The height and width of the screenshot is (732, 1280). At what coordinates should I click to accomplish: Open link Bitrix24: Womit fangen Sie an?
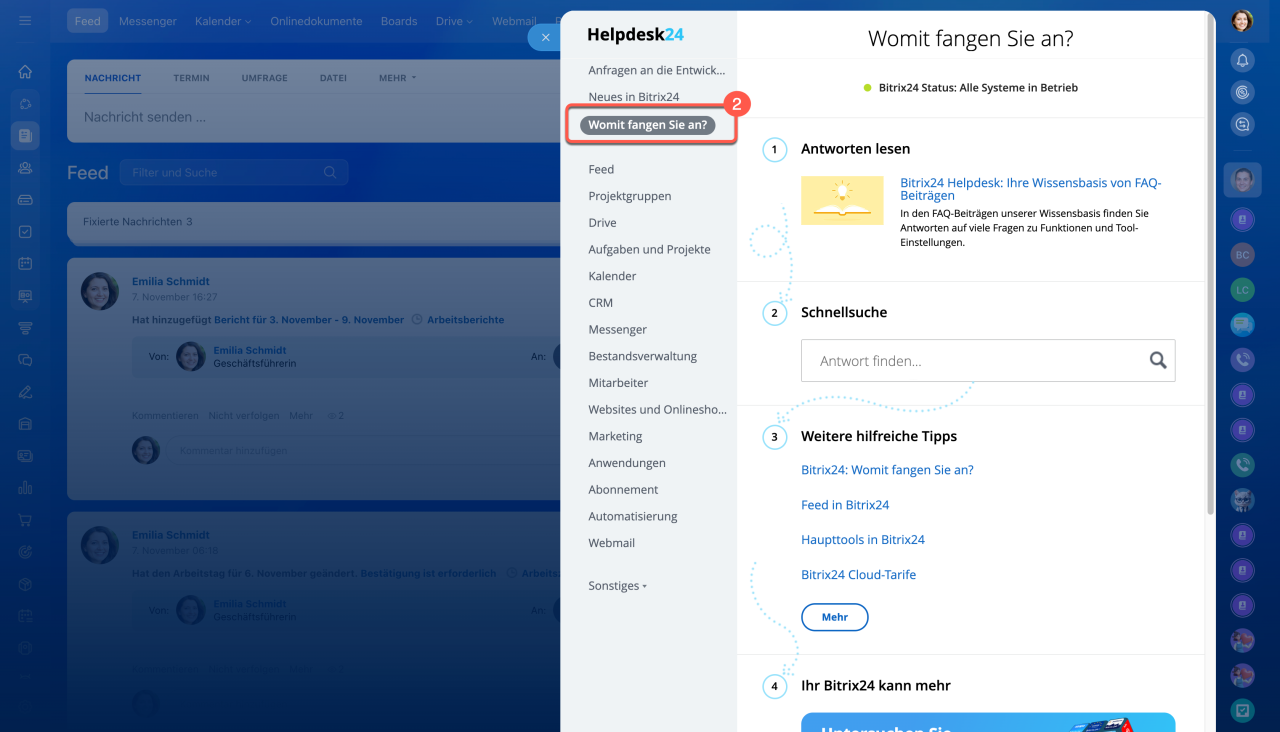887,470
